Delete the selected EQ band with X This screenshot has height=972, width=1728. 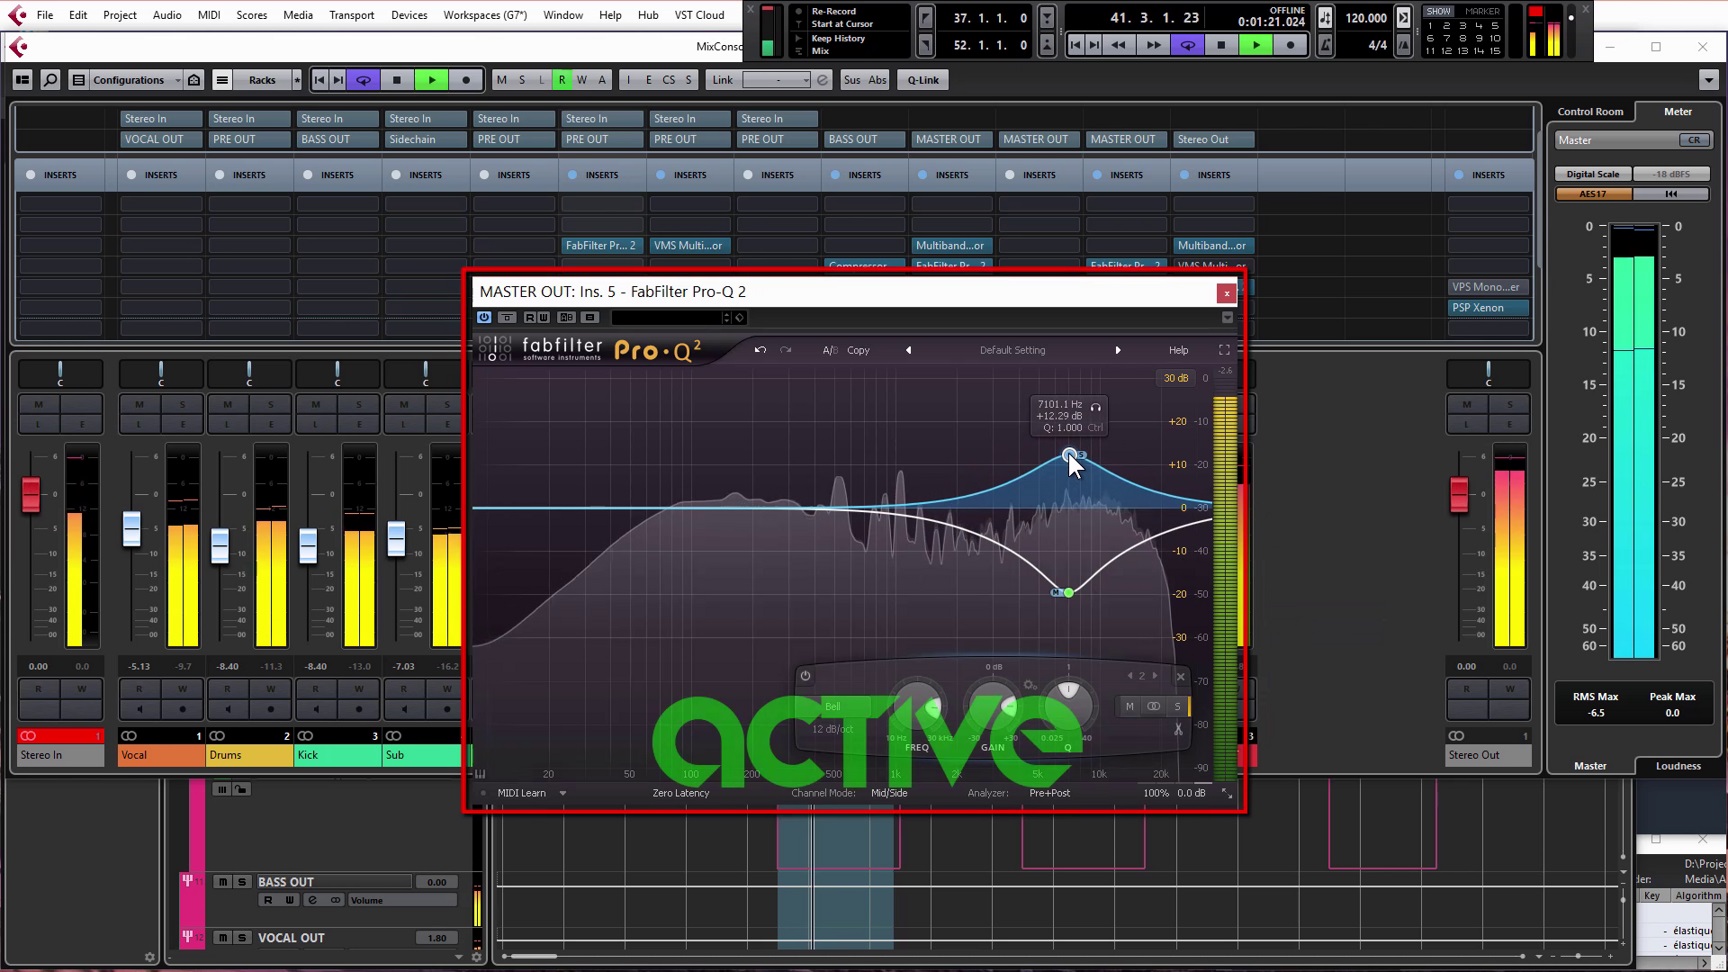coord(1180,677)
